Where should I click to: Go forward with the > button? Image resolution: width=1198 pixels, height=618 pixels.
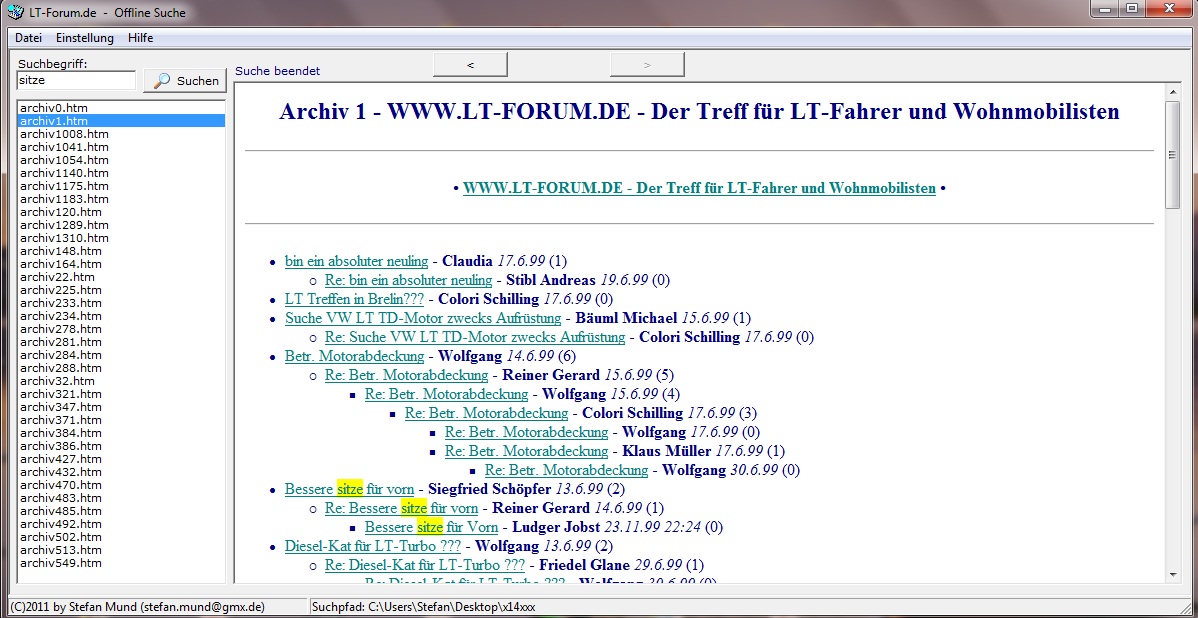[647, 65]
